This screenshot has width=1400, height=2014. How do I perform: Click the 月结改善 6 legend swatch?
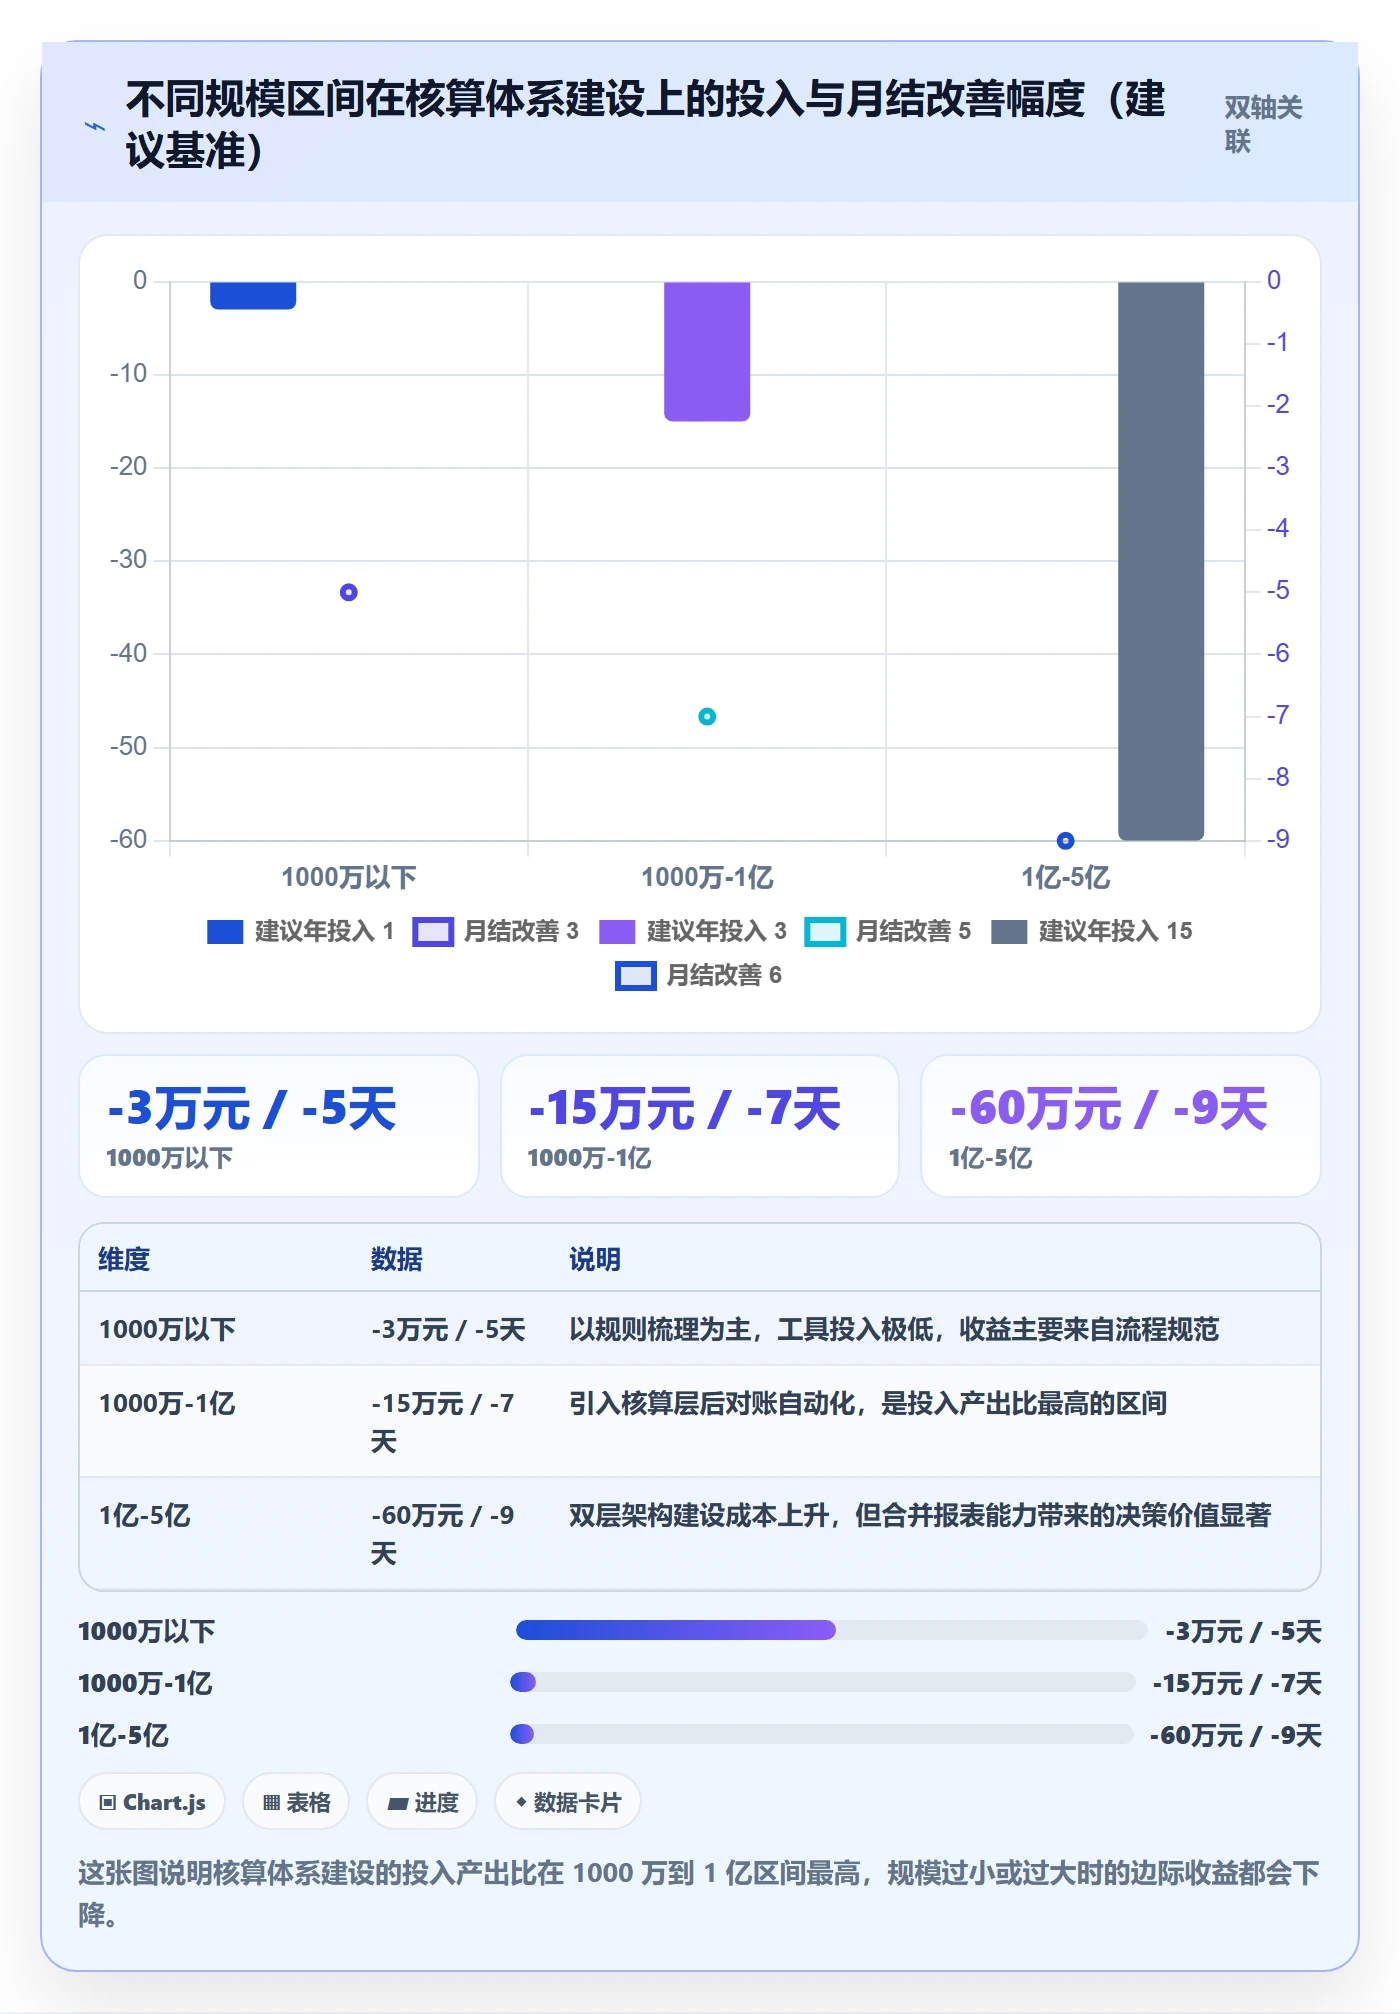tap(635, 976)
